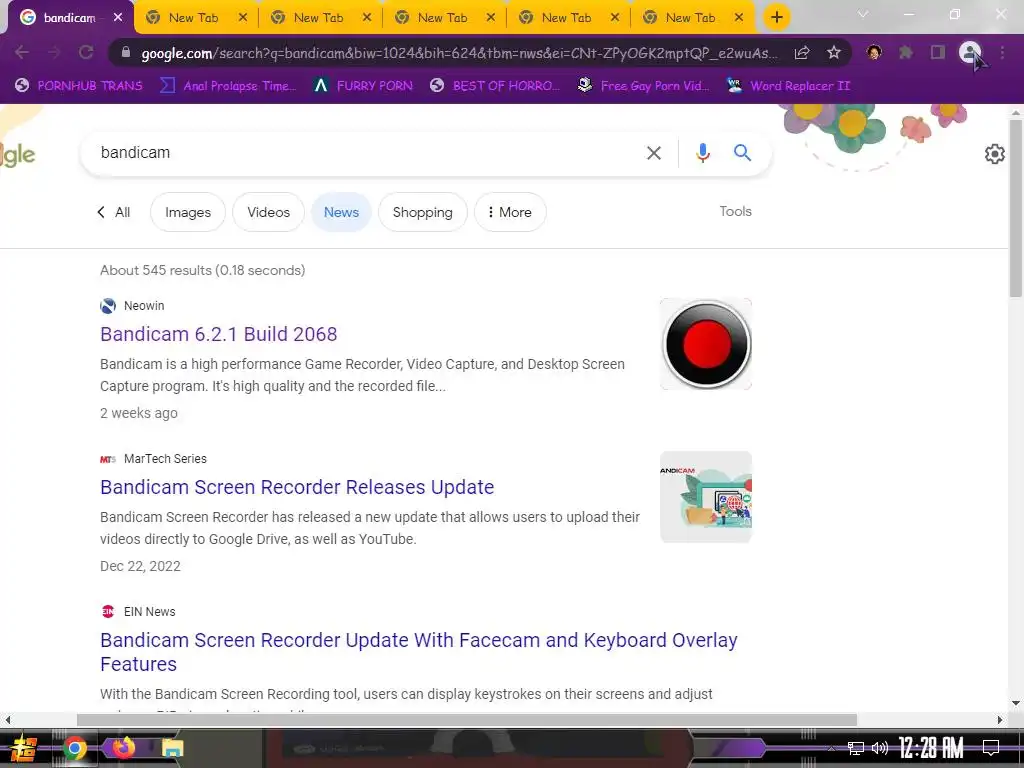This screenshot has height=768, width=1024.
Task: Click the MarTech Series favicon
Action: point(108,459)
